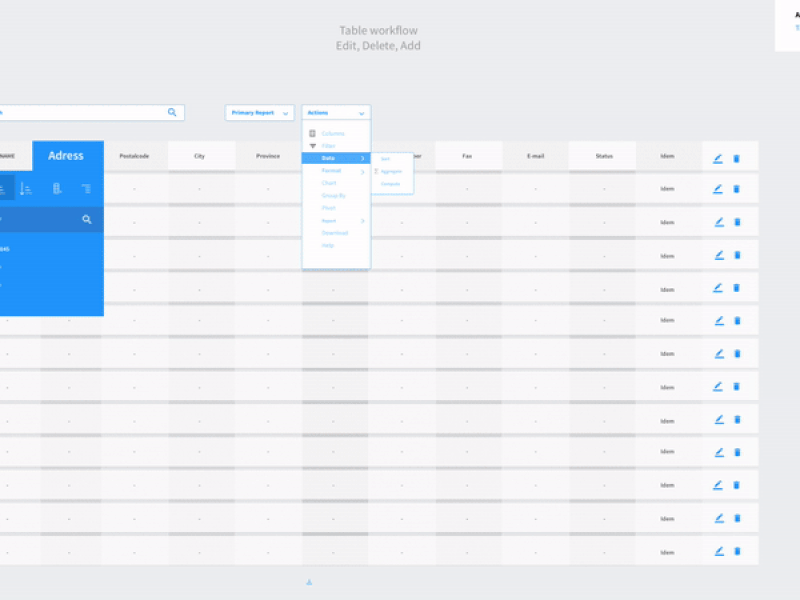The width and height of the screenshot is (800, 600).
Task: Click the magnifier in the Adress panel search field
Action: coord(86,219)
